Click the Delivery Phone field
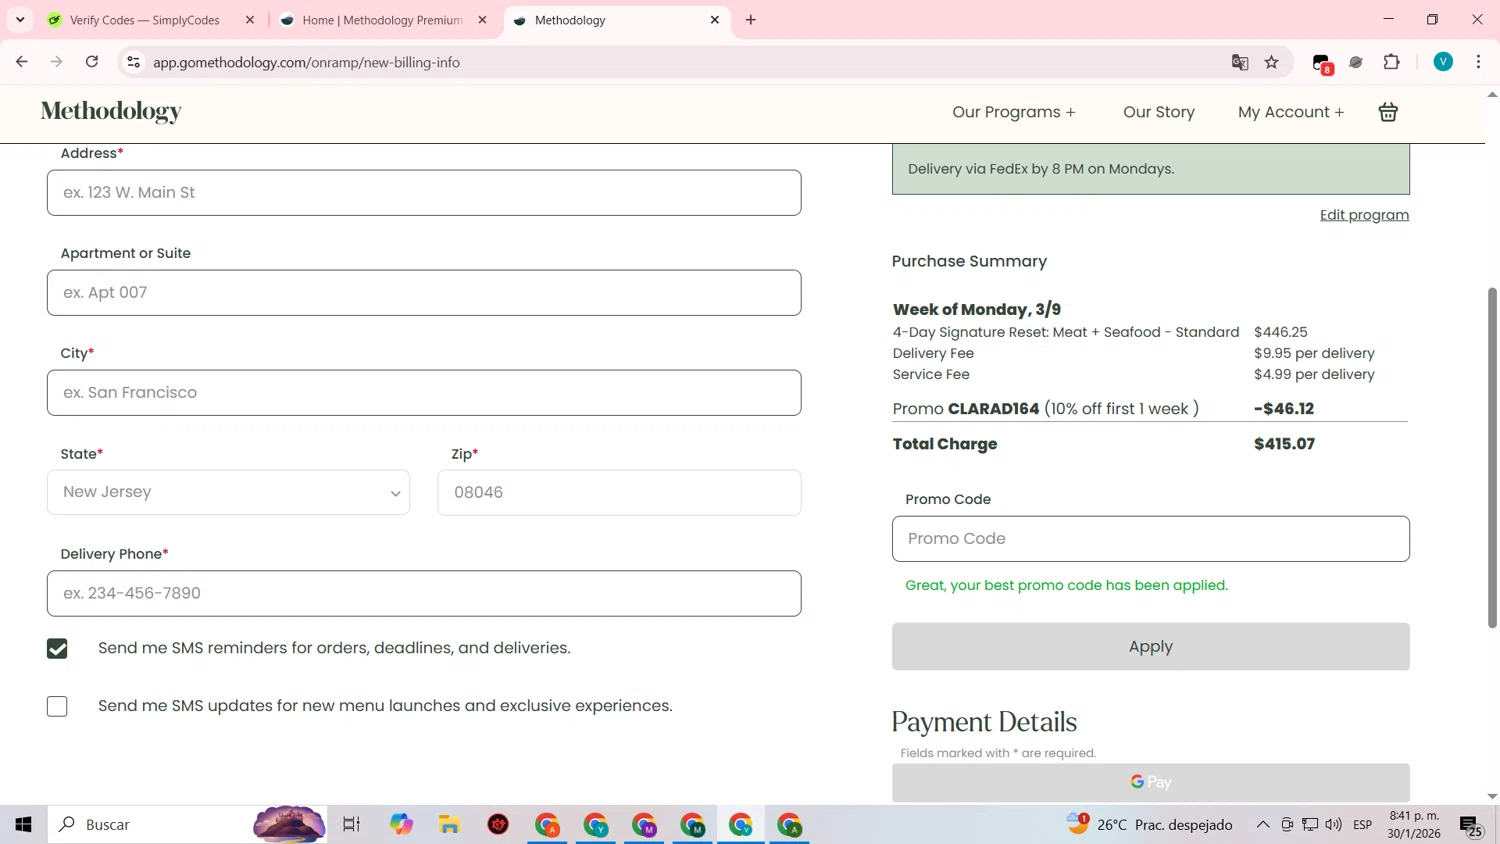 tap(424, 593)
